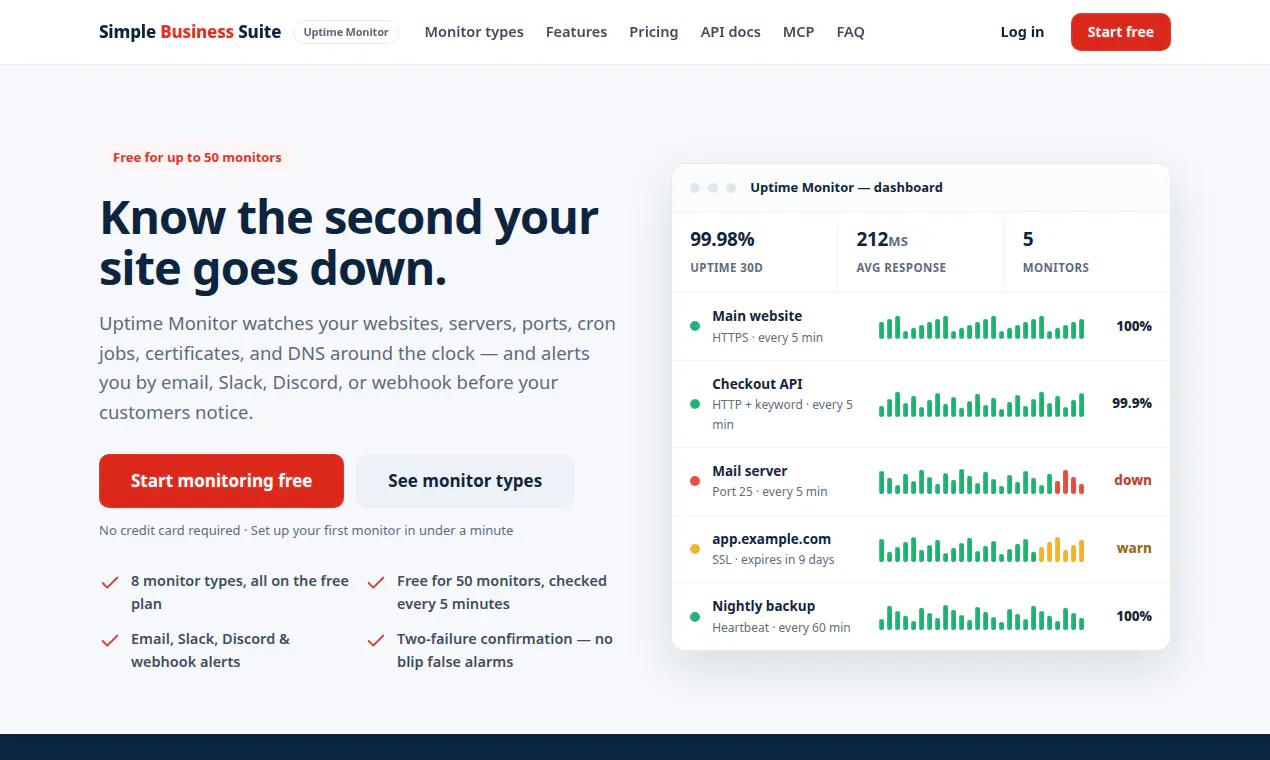Click the app.example.com uptime bar chart
This screenshot has height=760, width=1270.
tap(981, 549)
